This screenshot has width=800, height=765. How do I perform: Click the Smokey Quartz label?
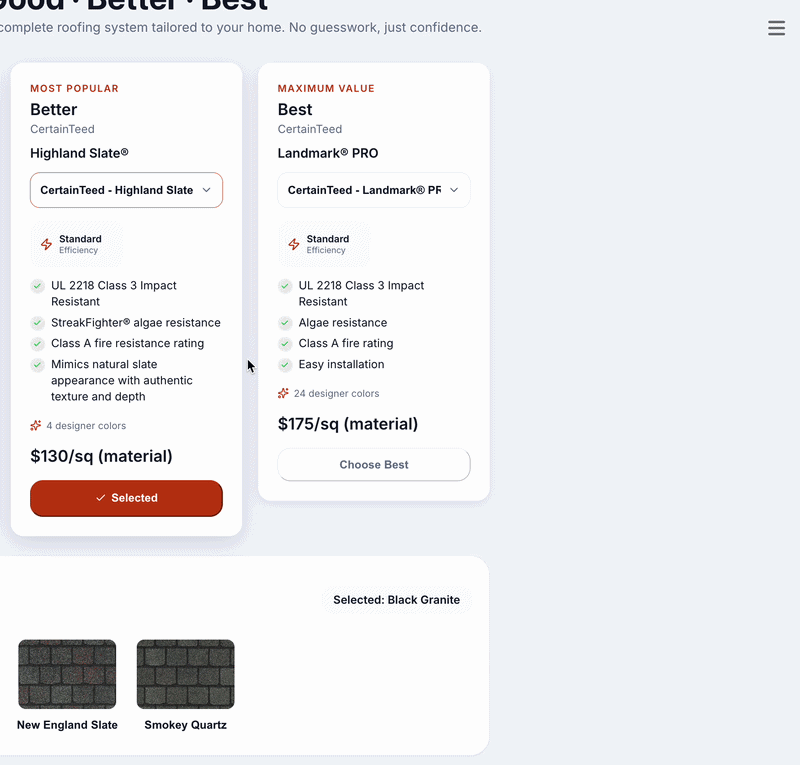[186, 725]
